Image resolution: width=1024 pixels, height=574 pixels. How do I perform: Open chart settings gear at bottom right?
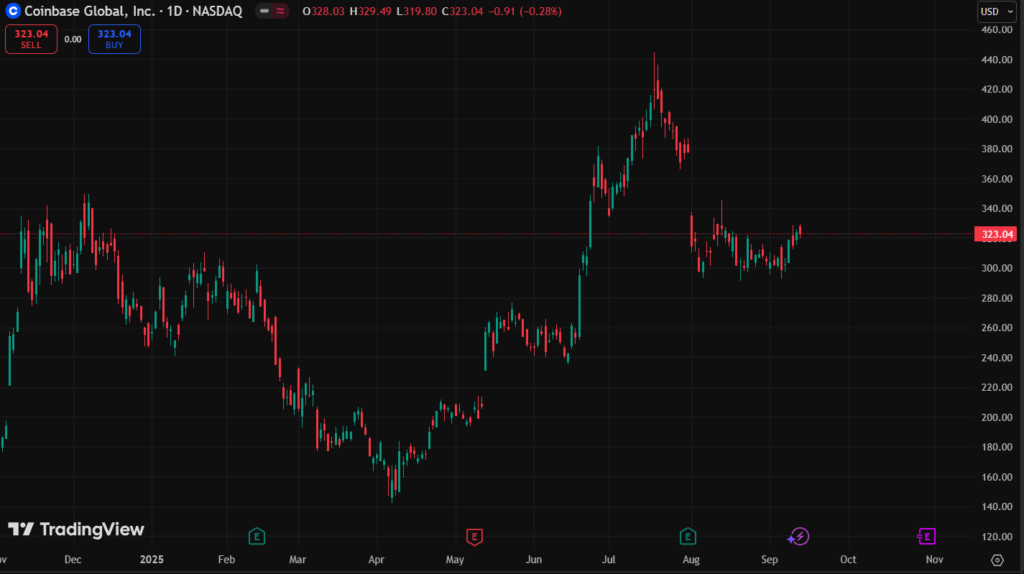(x=997, y=561)
